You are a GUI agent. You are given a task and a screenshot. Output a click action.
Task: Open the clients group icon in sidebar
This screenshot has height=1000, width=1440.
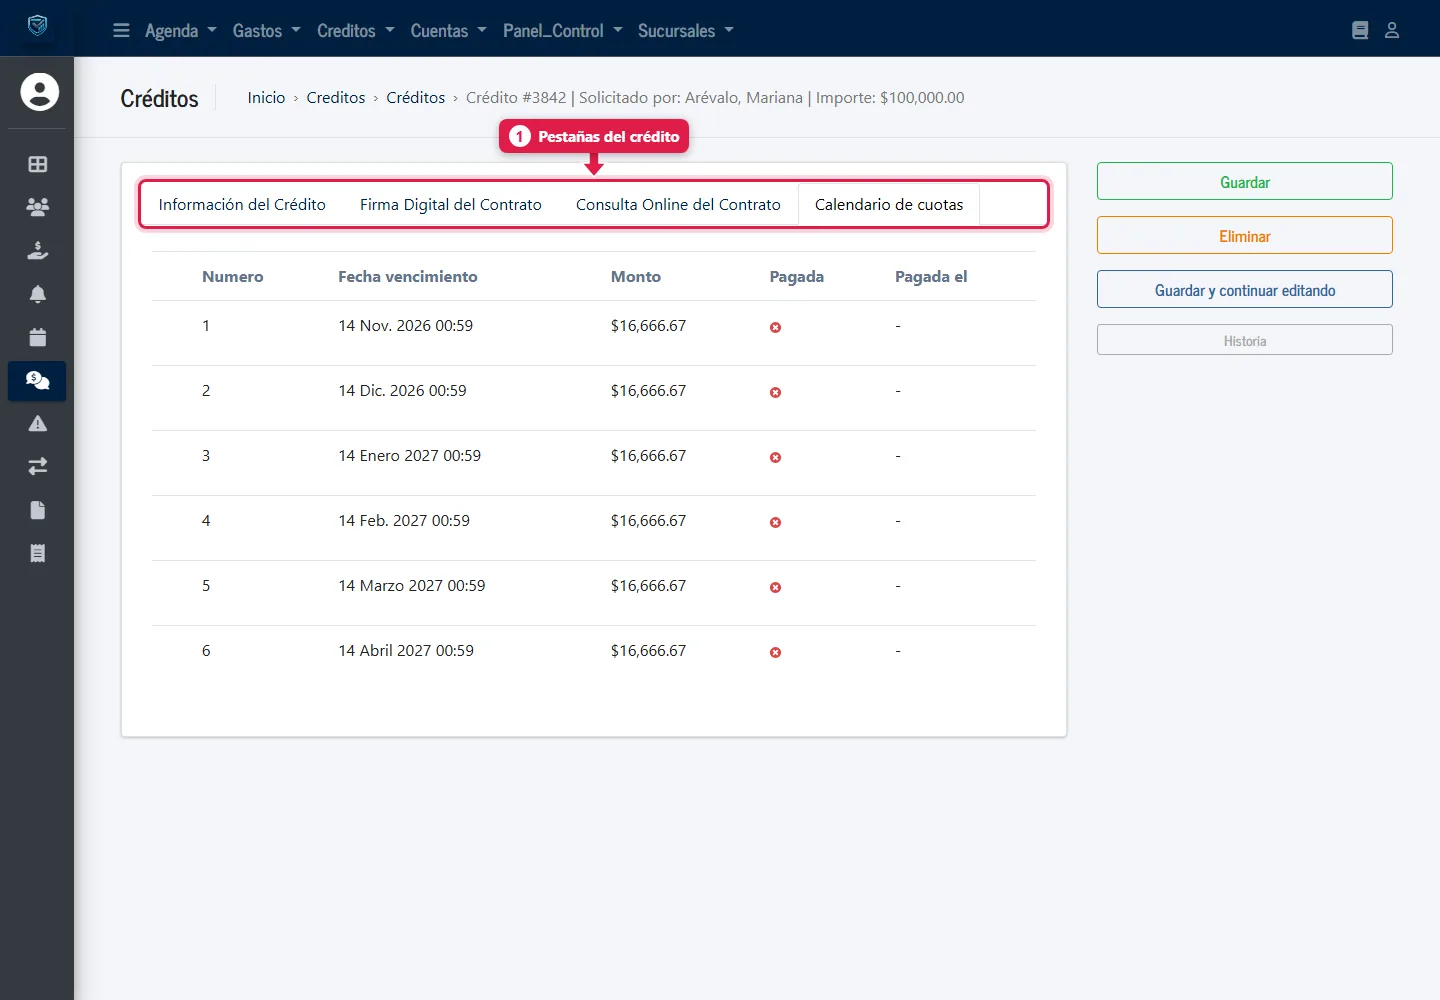(38, 207)
